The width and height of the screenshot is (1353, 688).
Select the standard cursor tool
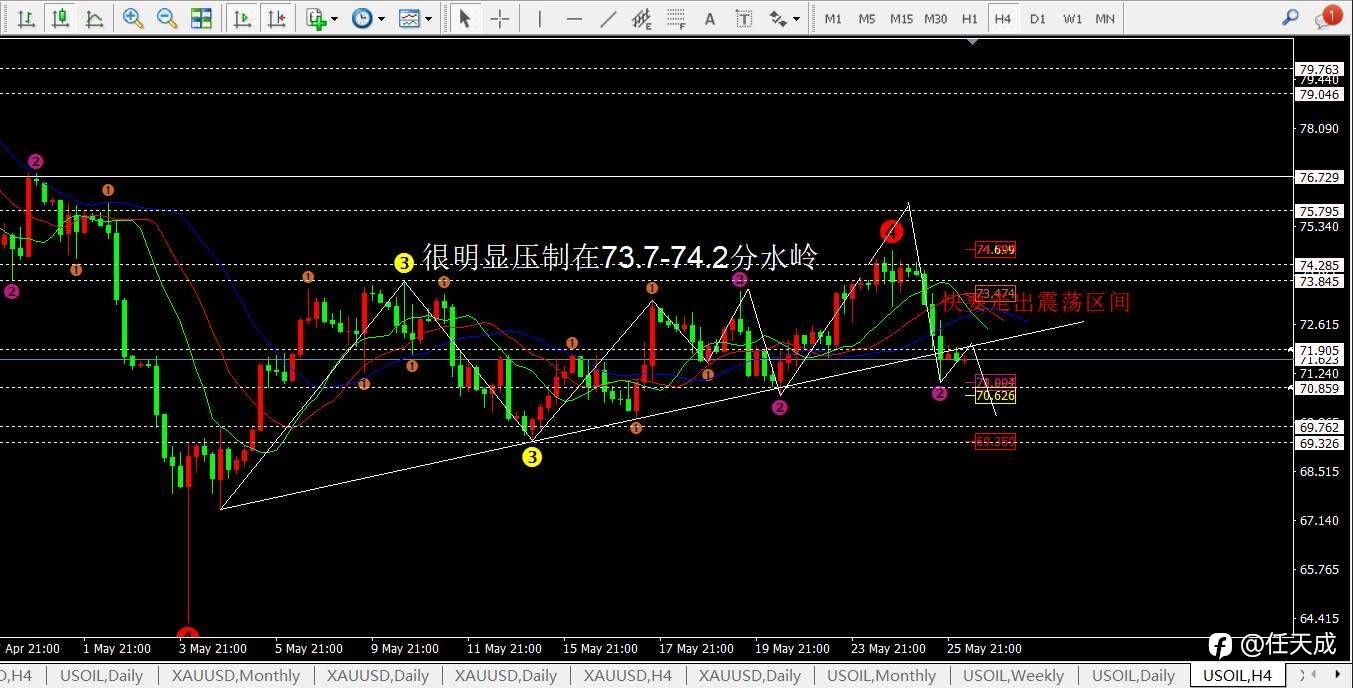click(x=464, y=18)
